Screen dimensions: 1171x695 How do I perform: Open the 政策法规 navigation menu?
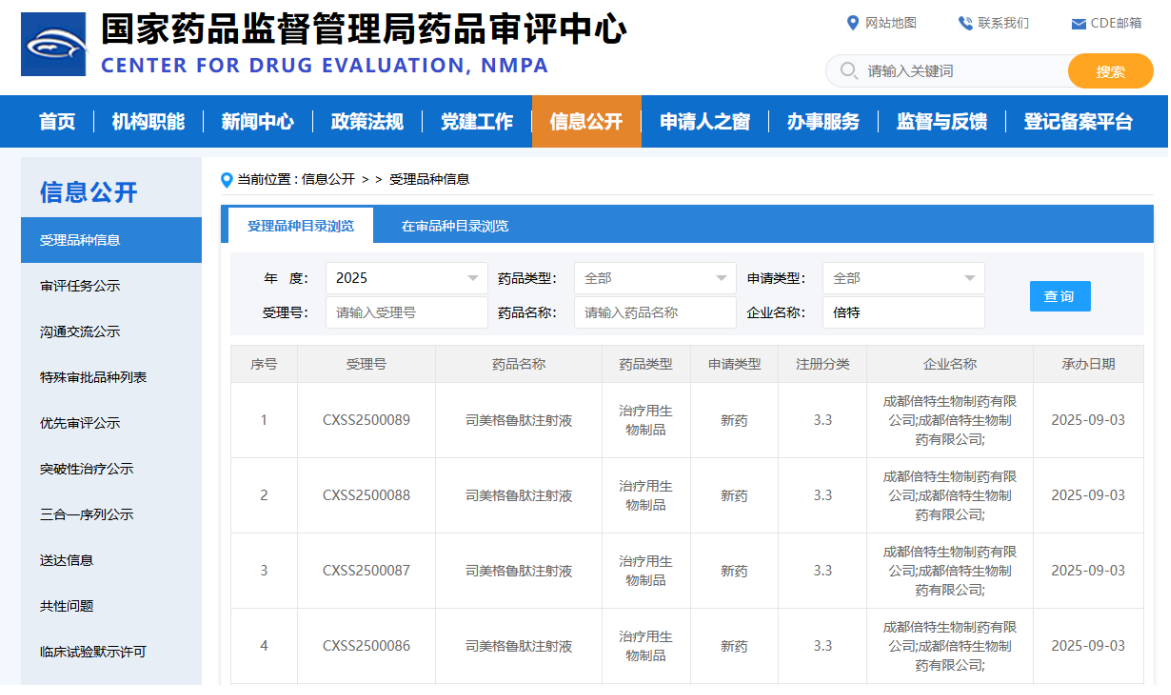(x=367, y=122)
